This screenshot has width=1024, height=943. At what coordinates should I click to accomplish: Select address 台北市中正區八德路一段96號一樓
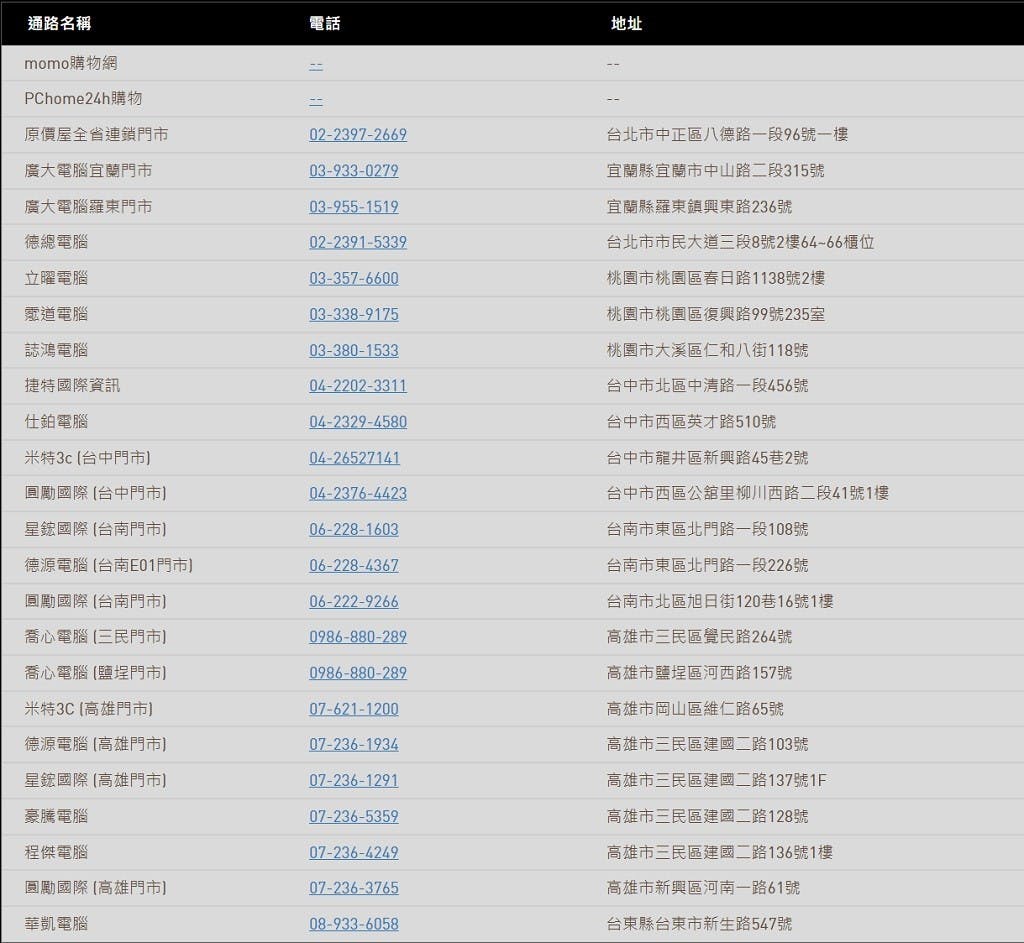tap(728, 135)
